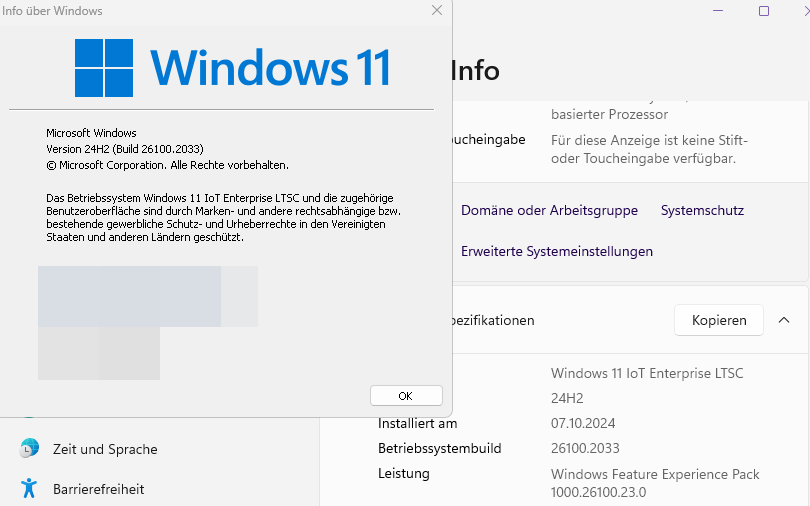The width and height of the screenshot is (810, 506).
Task: Click the Windows 11 logo in the dialog
Action: pos(232,68)
